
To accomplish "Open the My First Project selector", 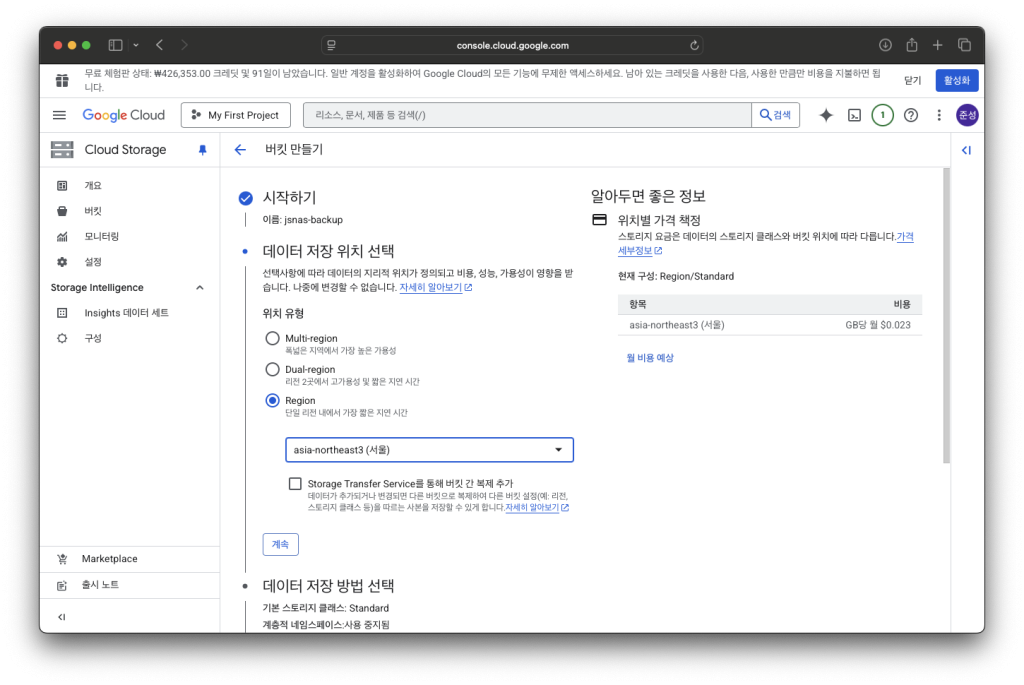I will 236,115.
